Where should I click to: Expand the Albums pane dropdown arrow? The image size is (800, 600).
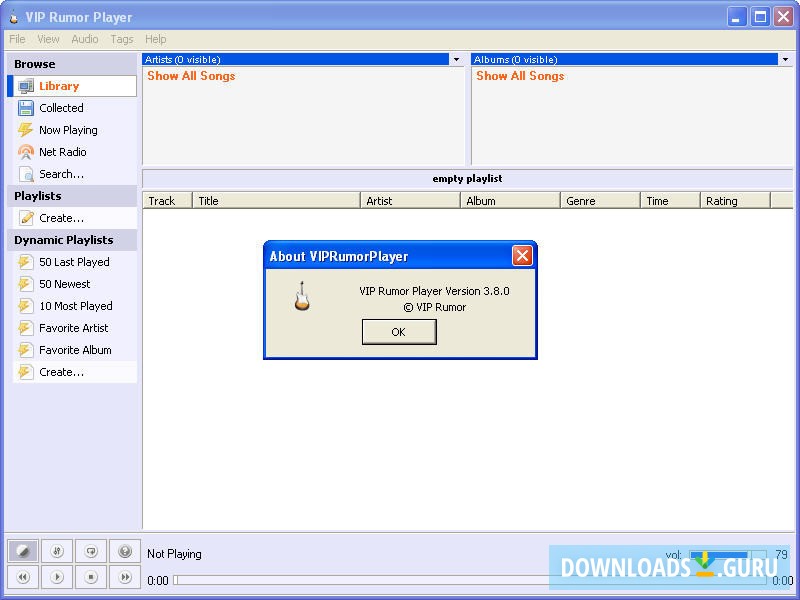tap(785, 59)
